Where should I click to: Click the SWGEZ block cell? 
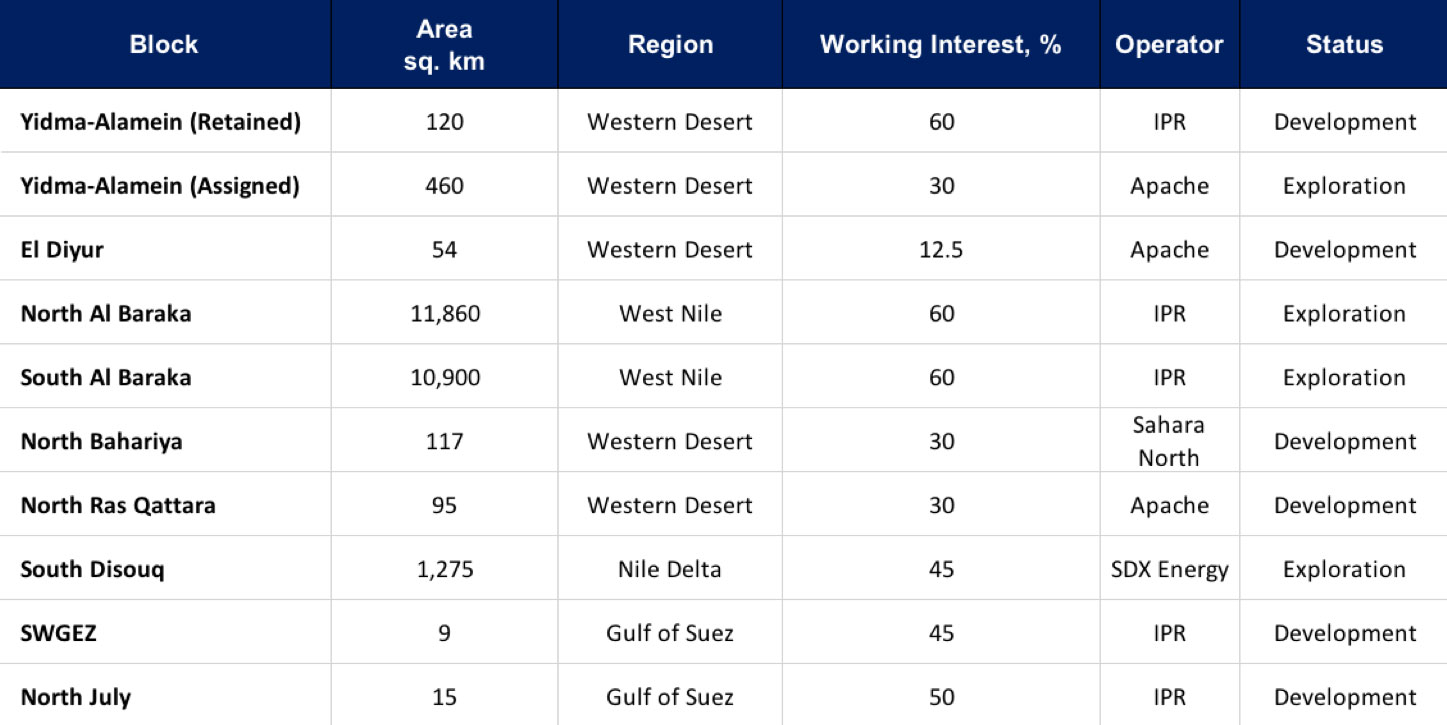coord(59,634)
